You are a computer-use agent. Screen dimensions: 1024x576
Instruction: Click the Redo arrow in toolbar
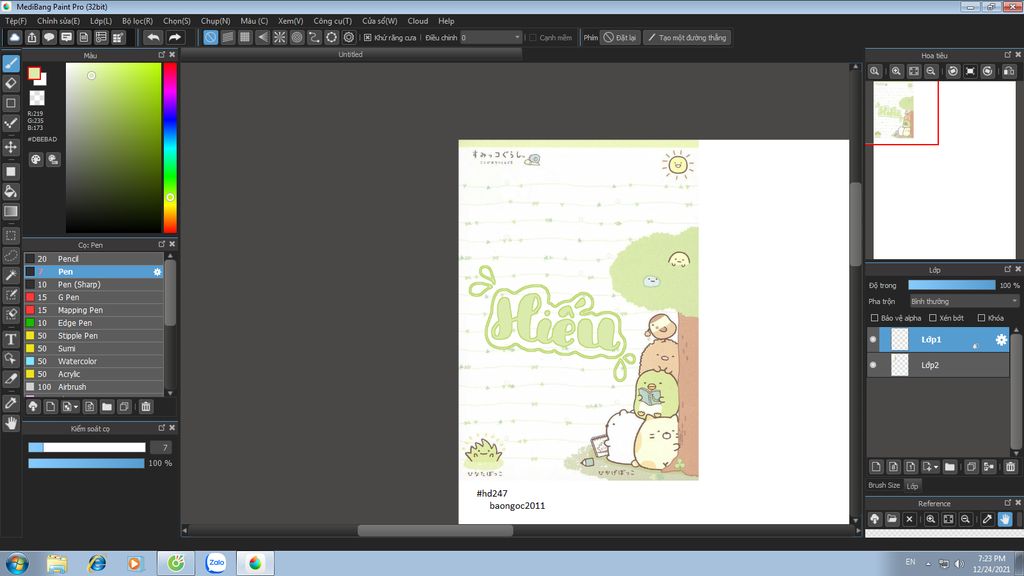174,37
